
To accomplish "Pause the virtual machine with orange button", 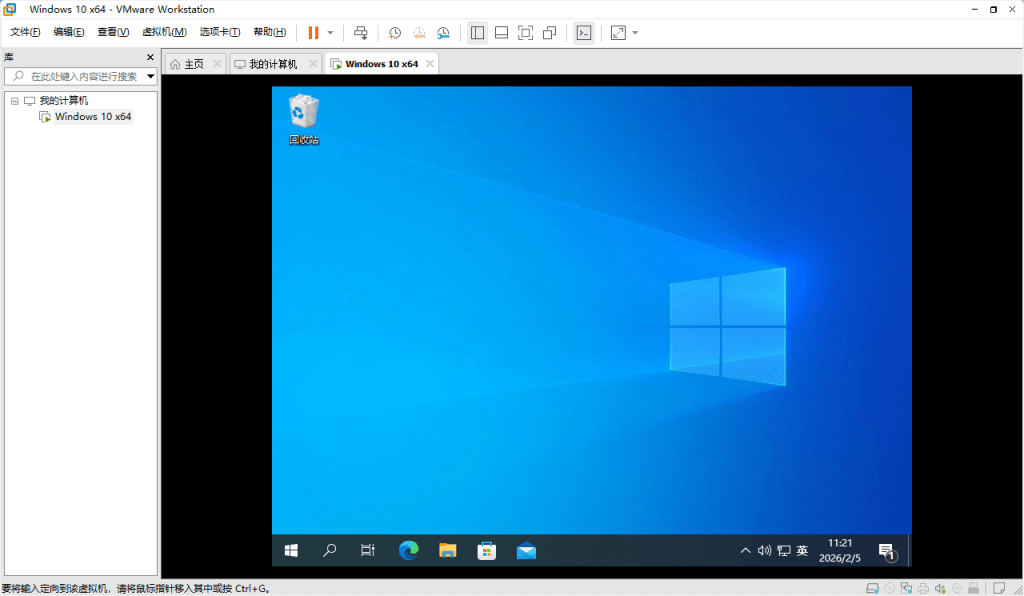I will [313, 33].
